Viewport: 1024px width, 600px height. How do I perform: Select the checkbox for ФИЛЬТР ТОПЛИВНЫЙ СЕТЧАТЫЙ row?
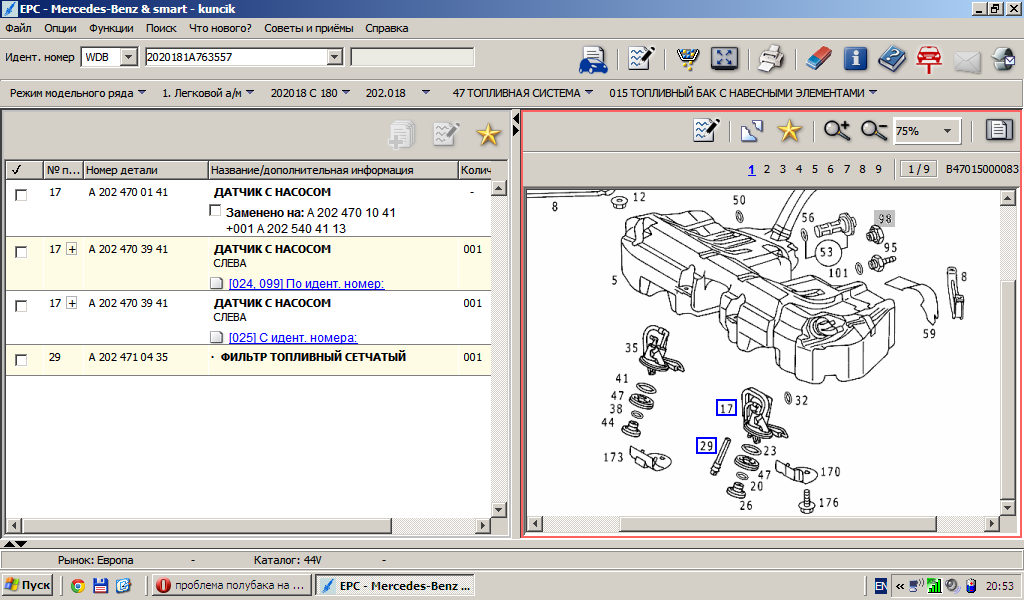tap(21, 361)
